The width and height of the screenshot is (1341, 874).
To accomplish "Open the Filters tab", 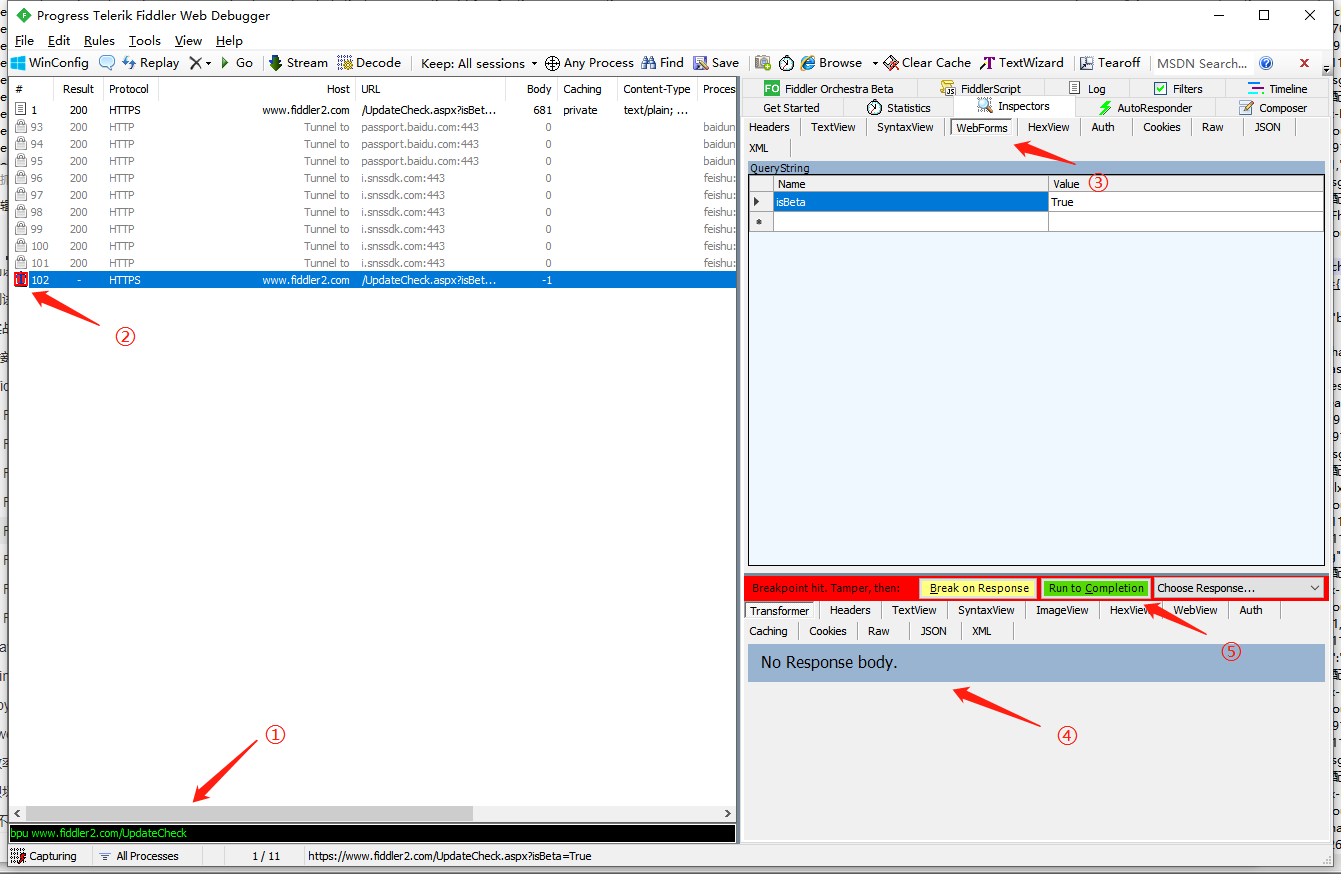I will tap(1177, 89).
